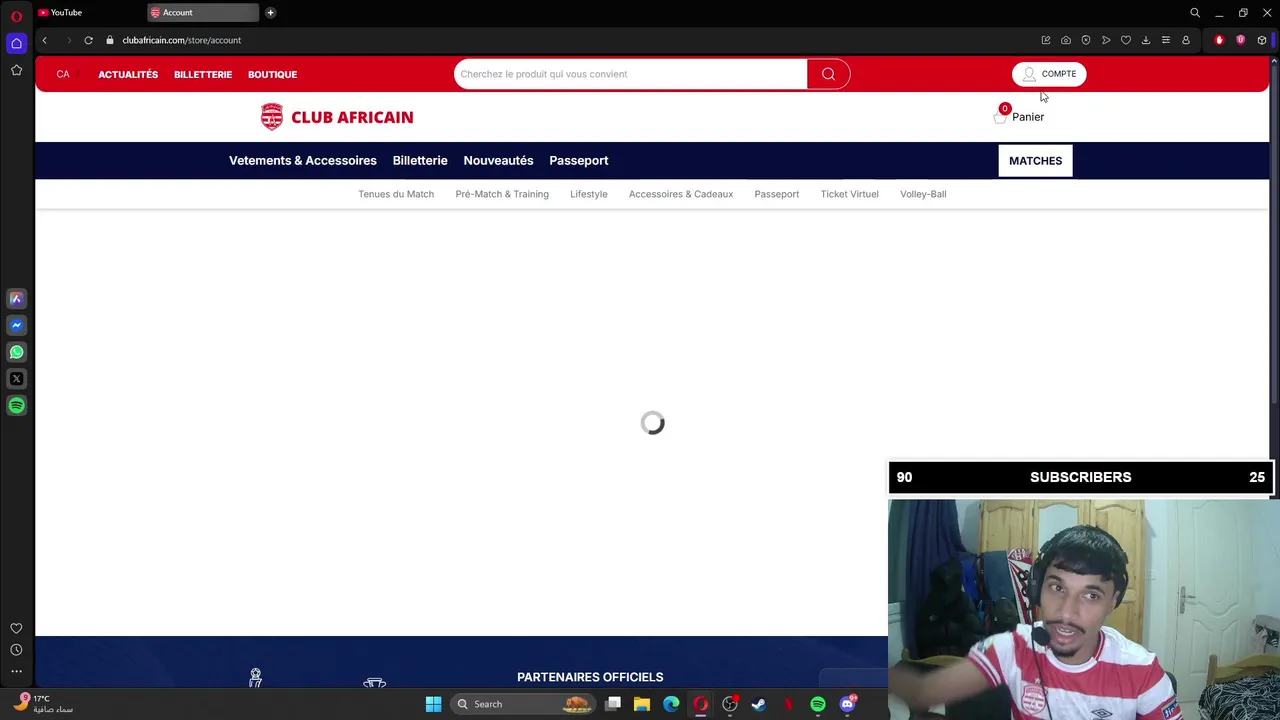
Task: Open Passeport in the navy navigation bar
Action: (579, 160)
